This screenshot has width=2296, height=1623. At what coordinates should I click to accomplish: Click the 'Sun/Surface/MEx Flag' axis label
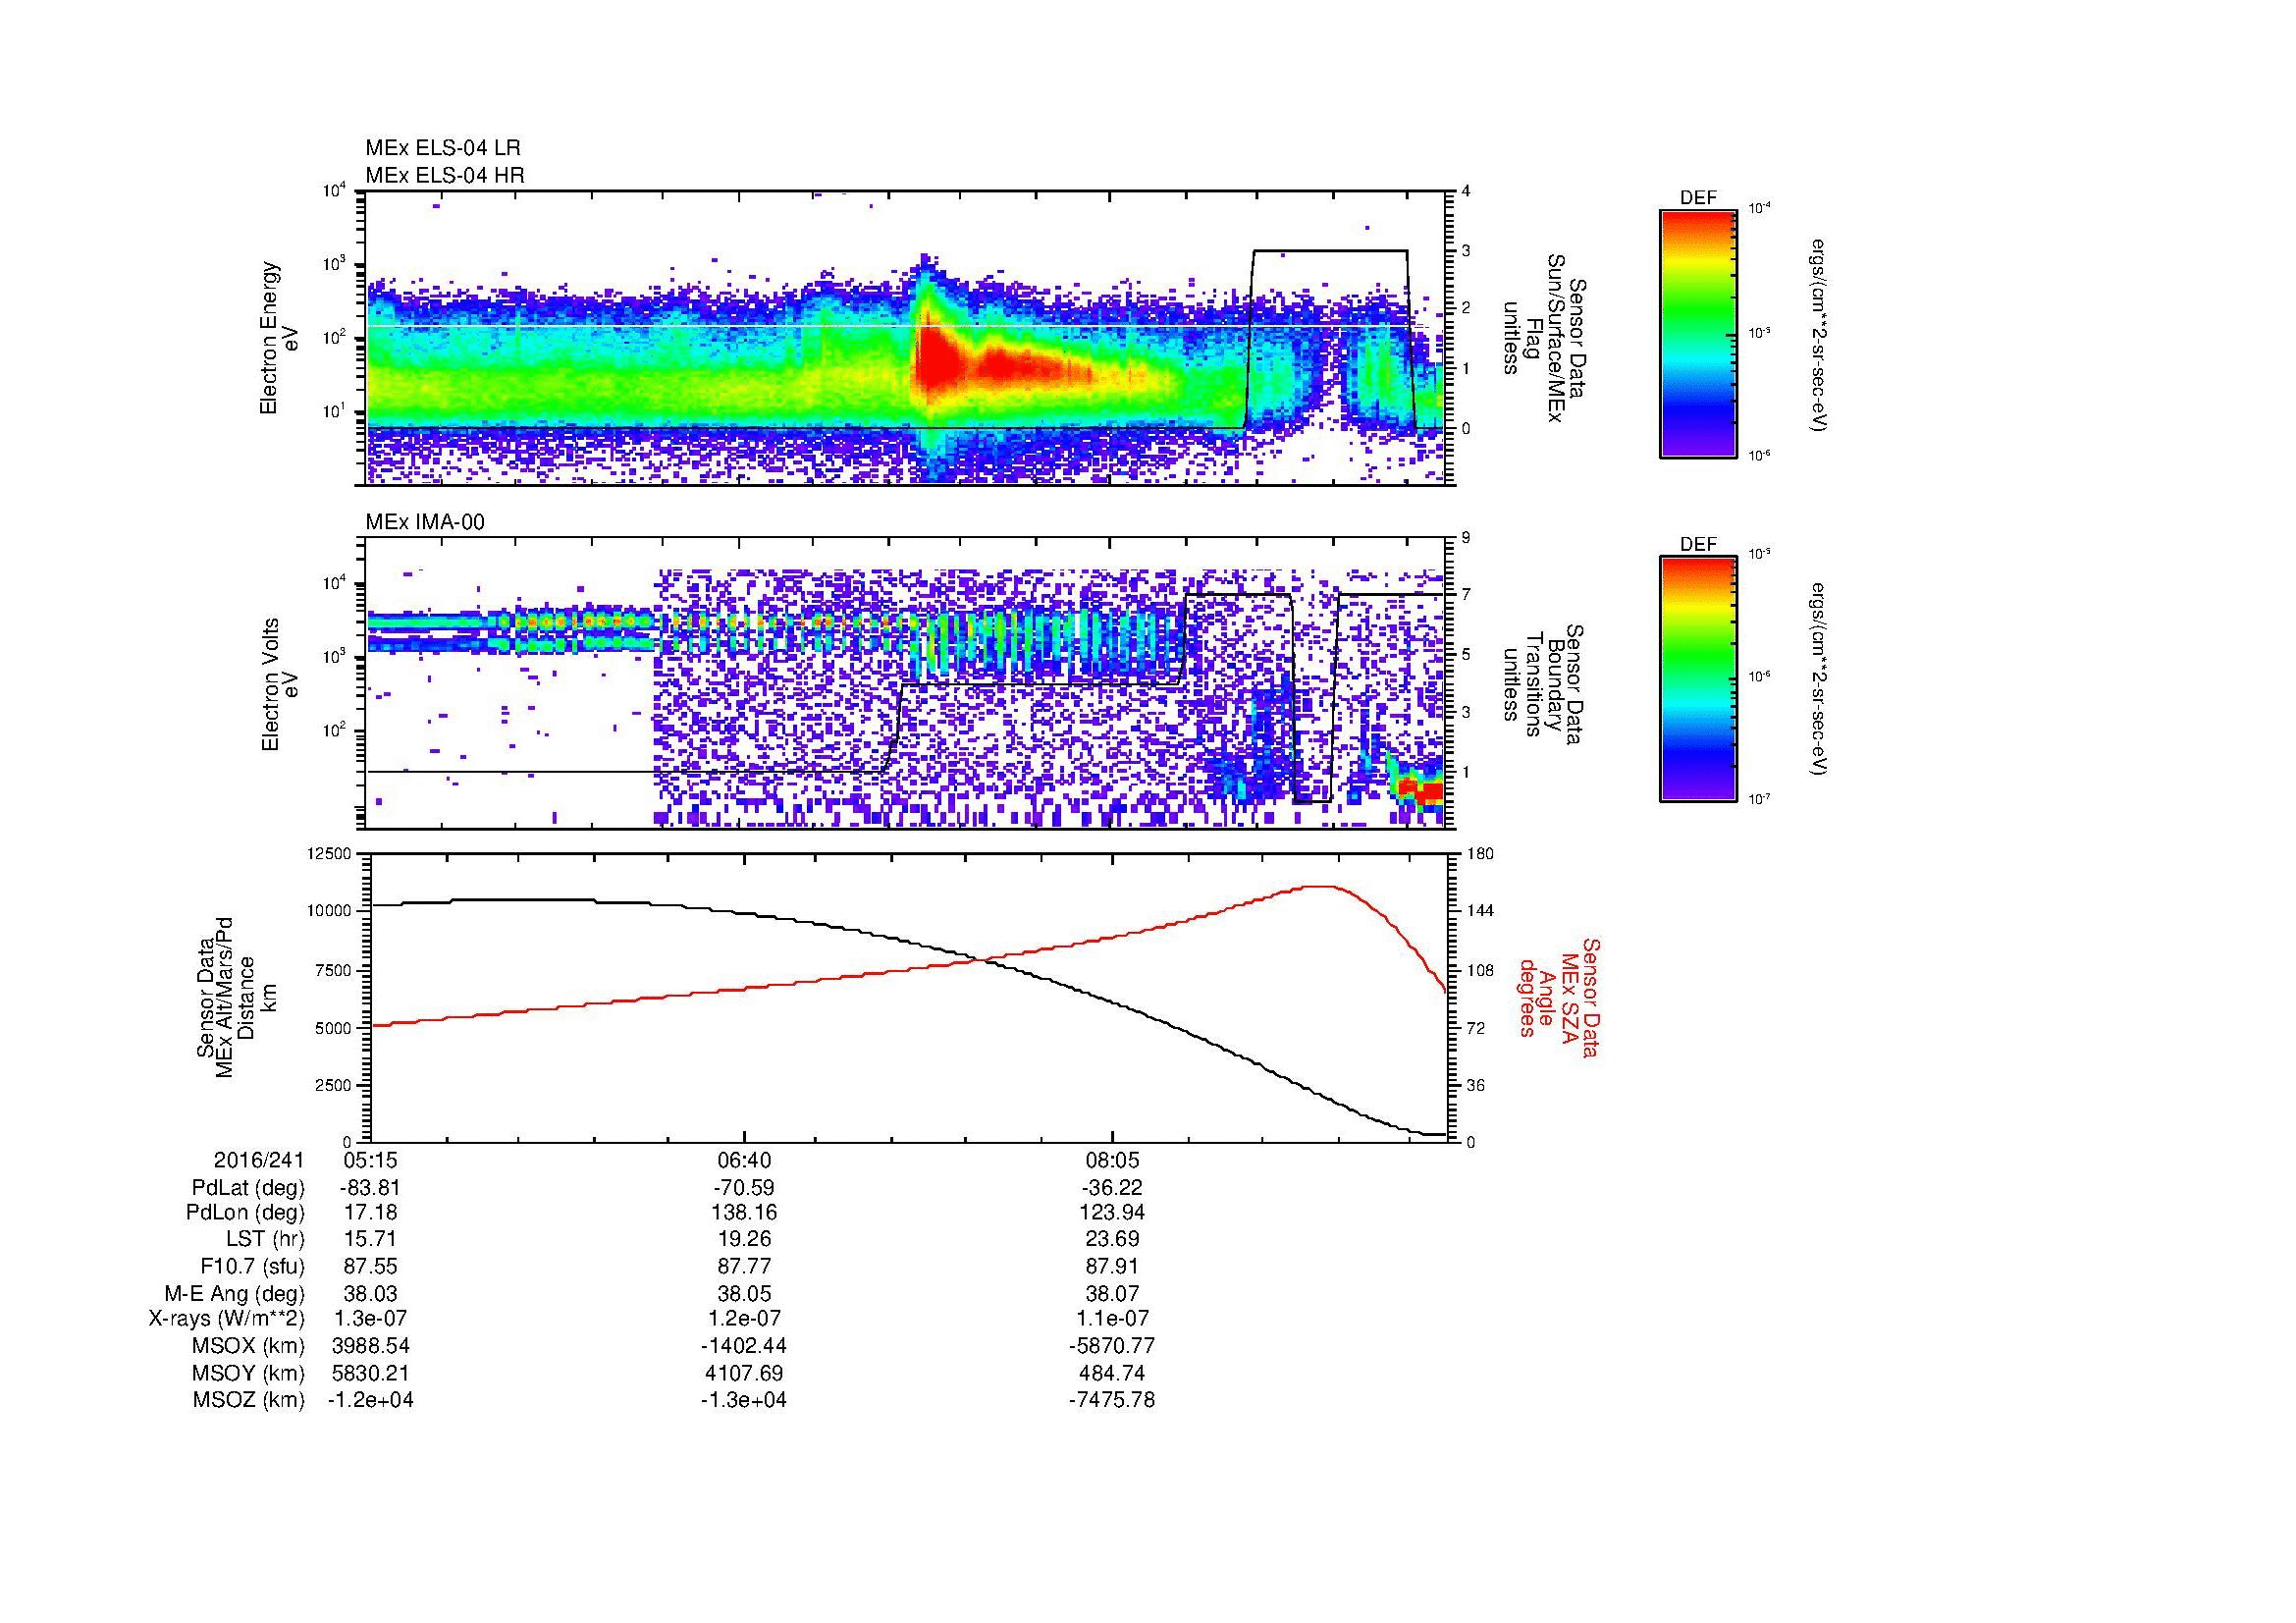[1542, 338]
